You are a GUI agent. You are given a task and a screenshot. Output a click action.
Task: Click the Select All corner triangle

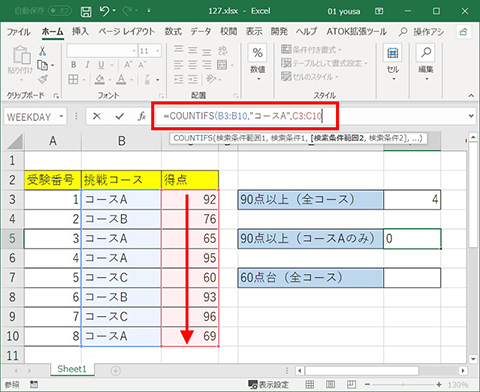tap(14, 141)
